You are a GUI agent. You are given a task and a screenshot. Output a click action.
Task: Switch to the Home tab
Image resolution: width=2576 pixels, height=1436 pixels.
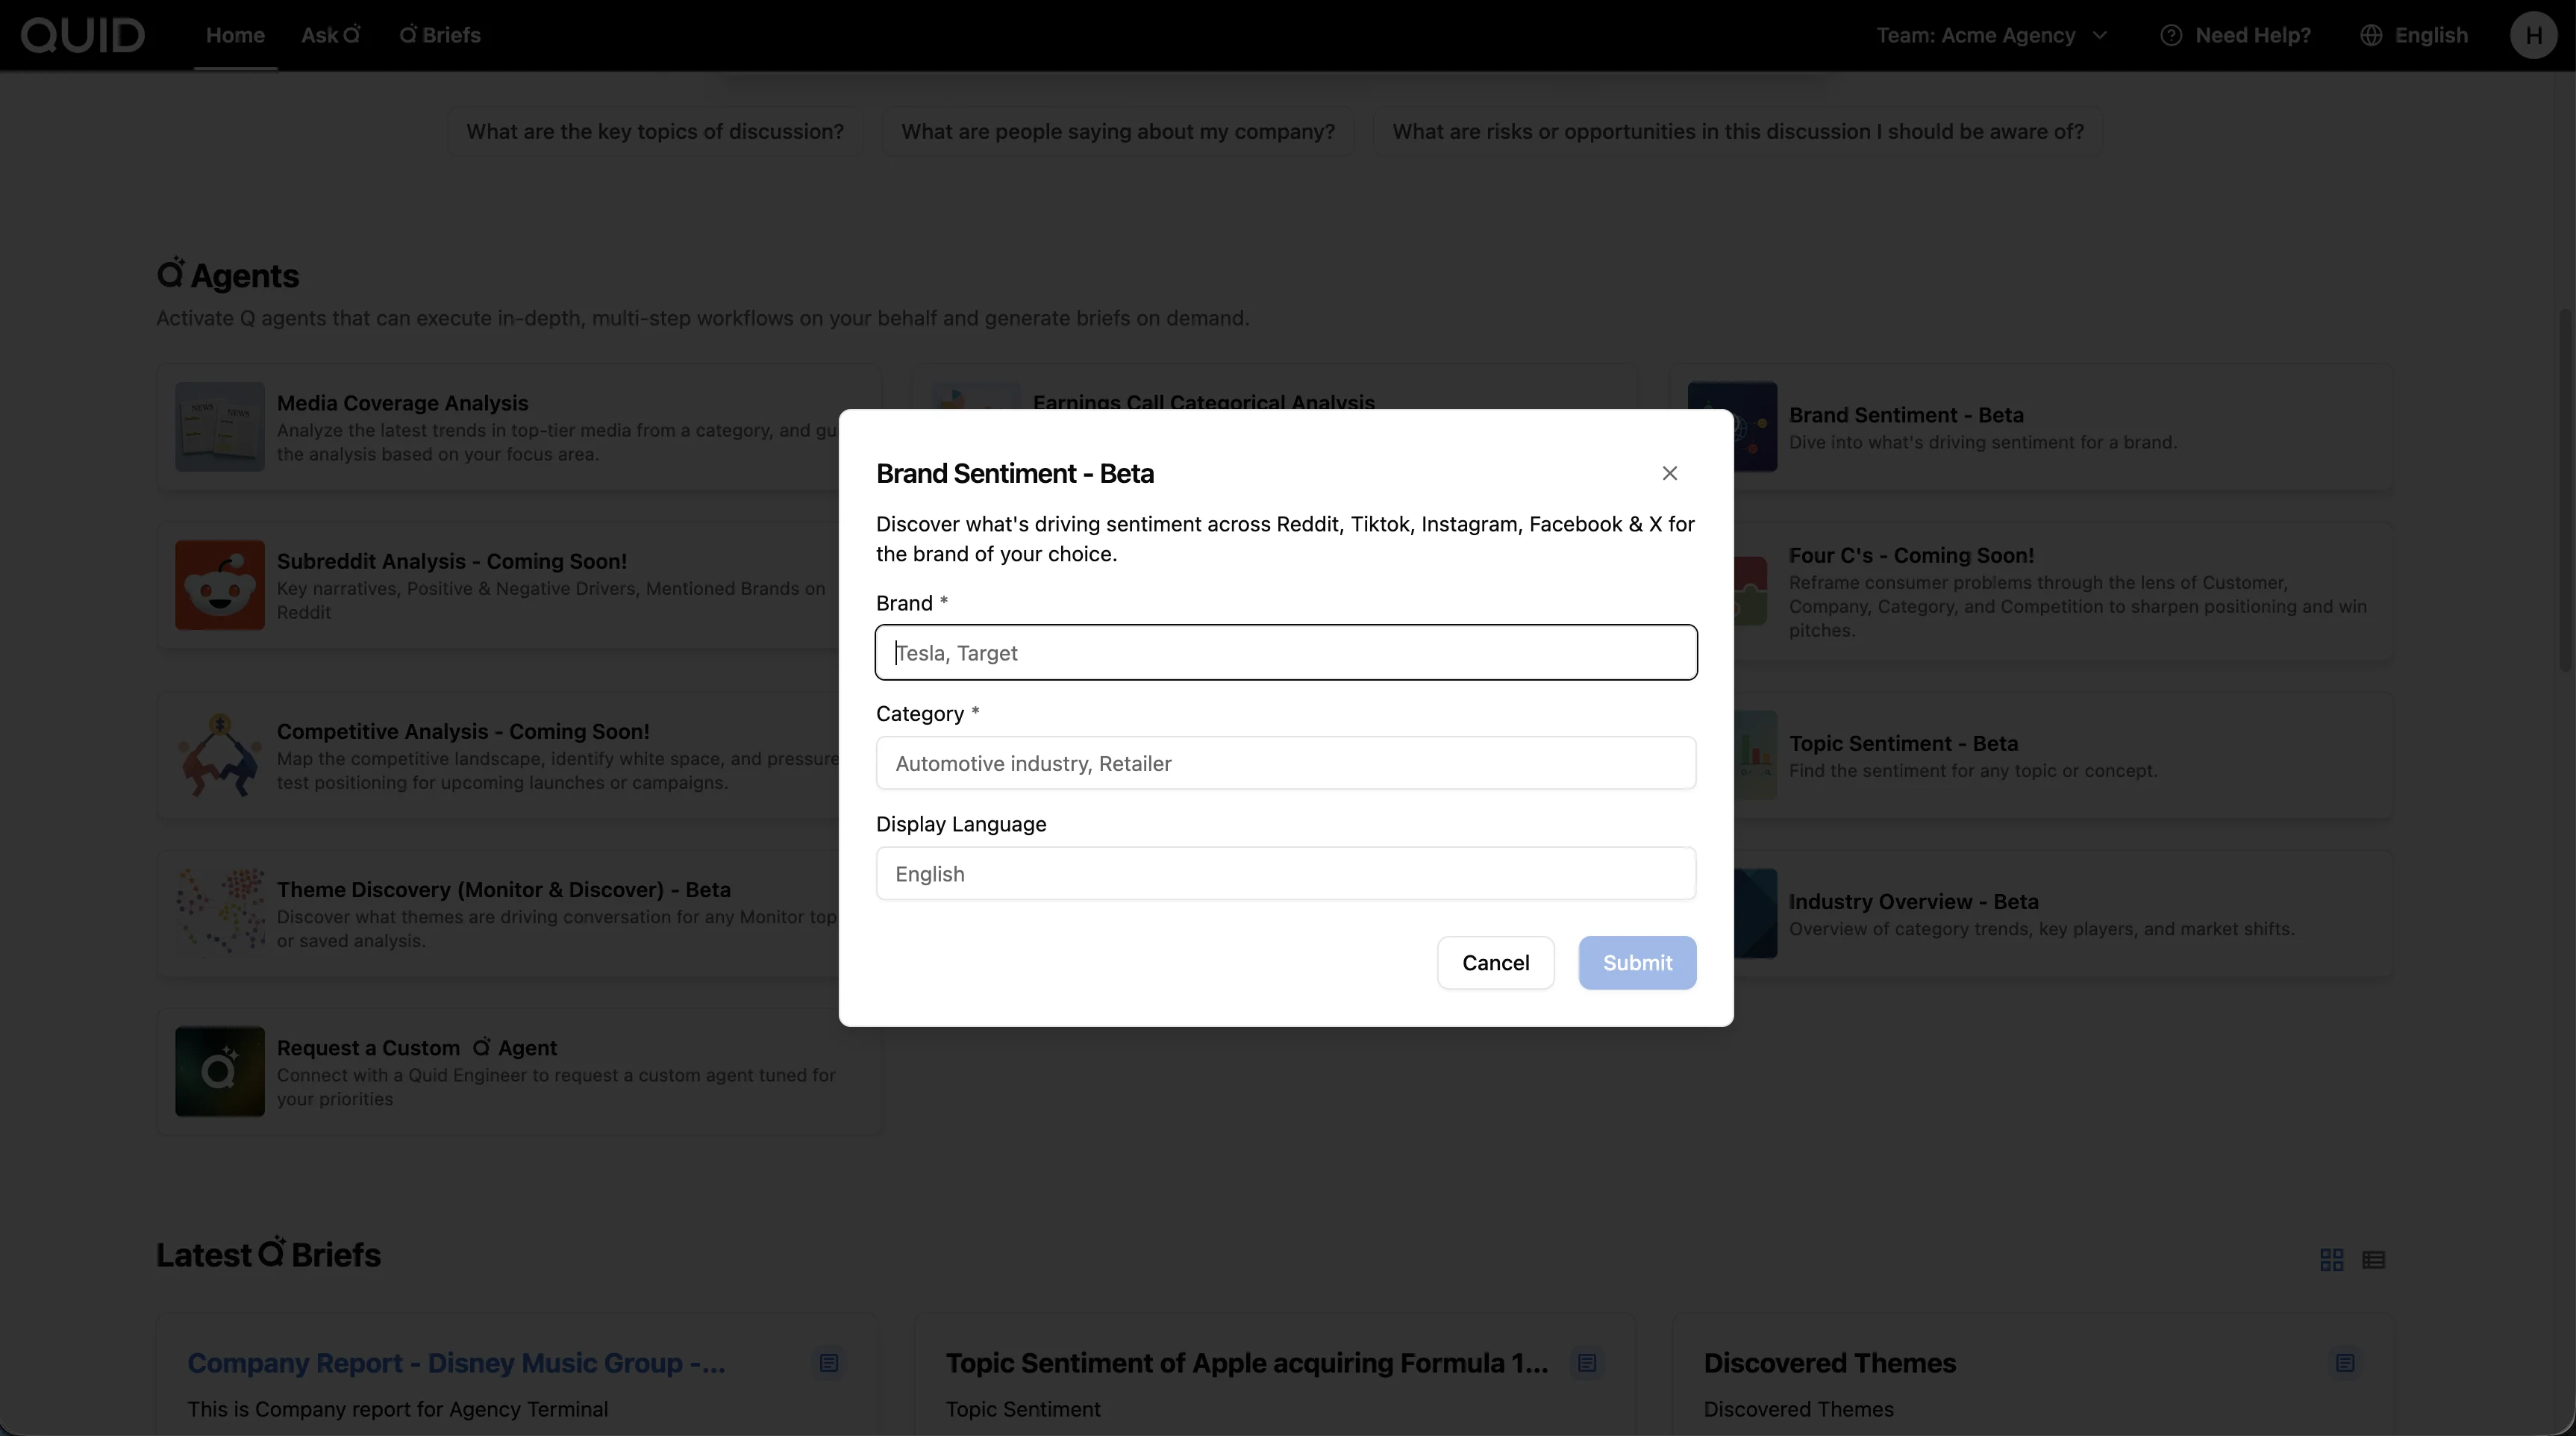pyautogui.click(x=235, y=35)
